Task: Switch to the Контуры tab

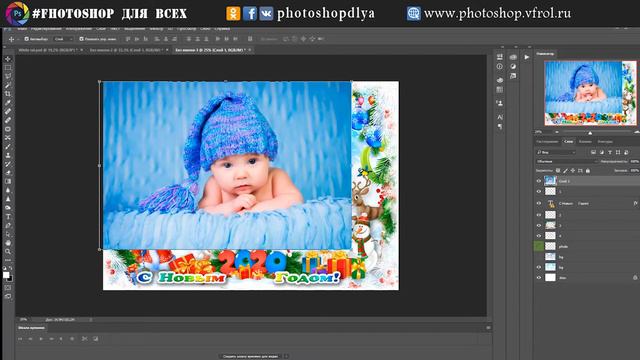Action: click(605, 142)
